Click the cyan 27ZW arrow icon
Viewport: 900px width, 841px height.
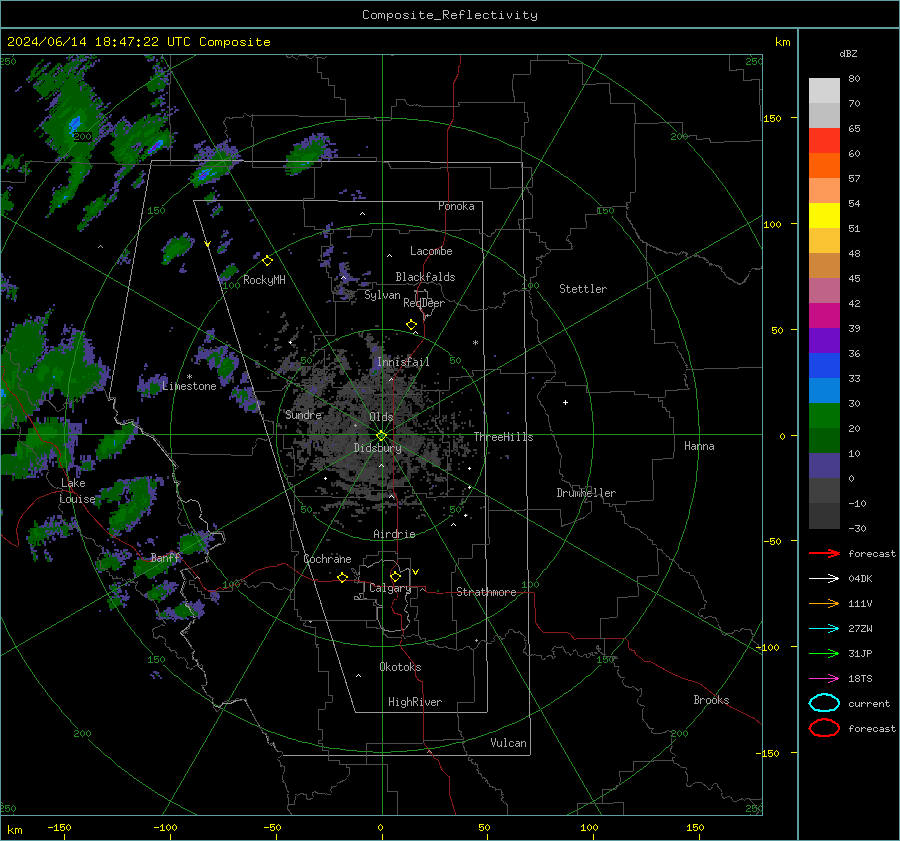(824, 629)
